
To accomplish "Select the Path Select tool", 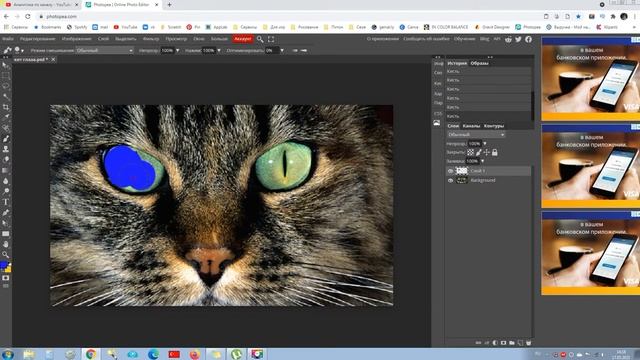I will pos(5,223).
